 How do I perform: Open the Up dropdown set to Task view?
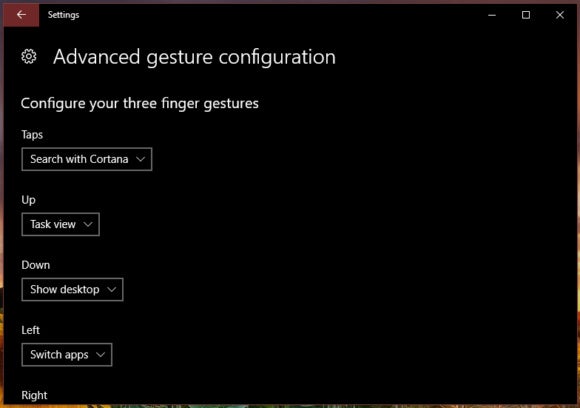click(60, 224)
